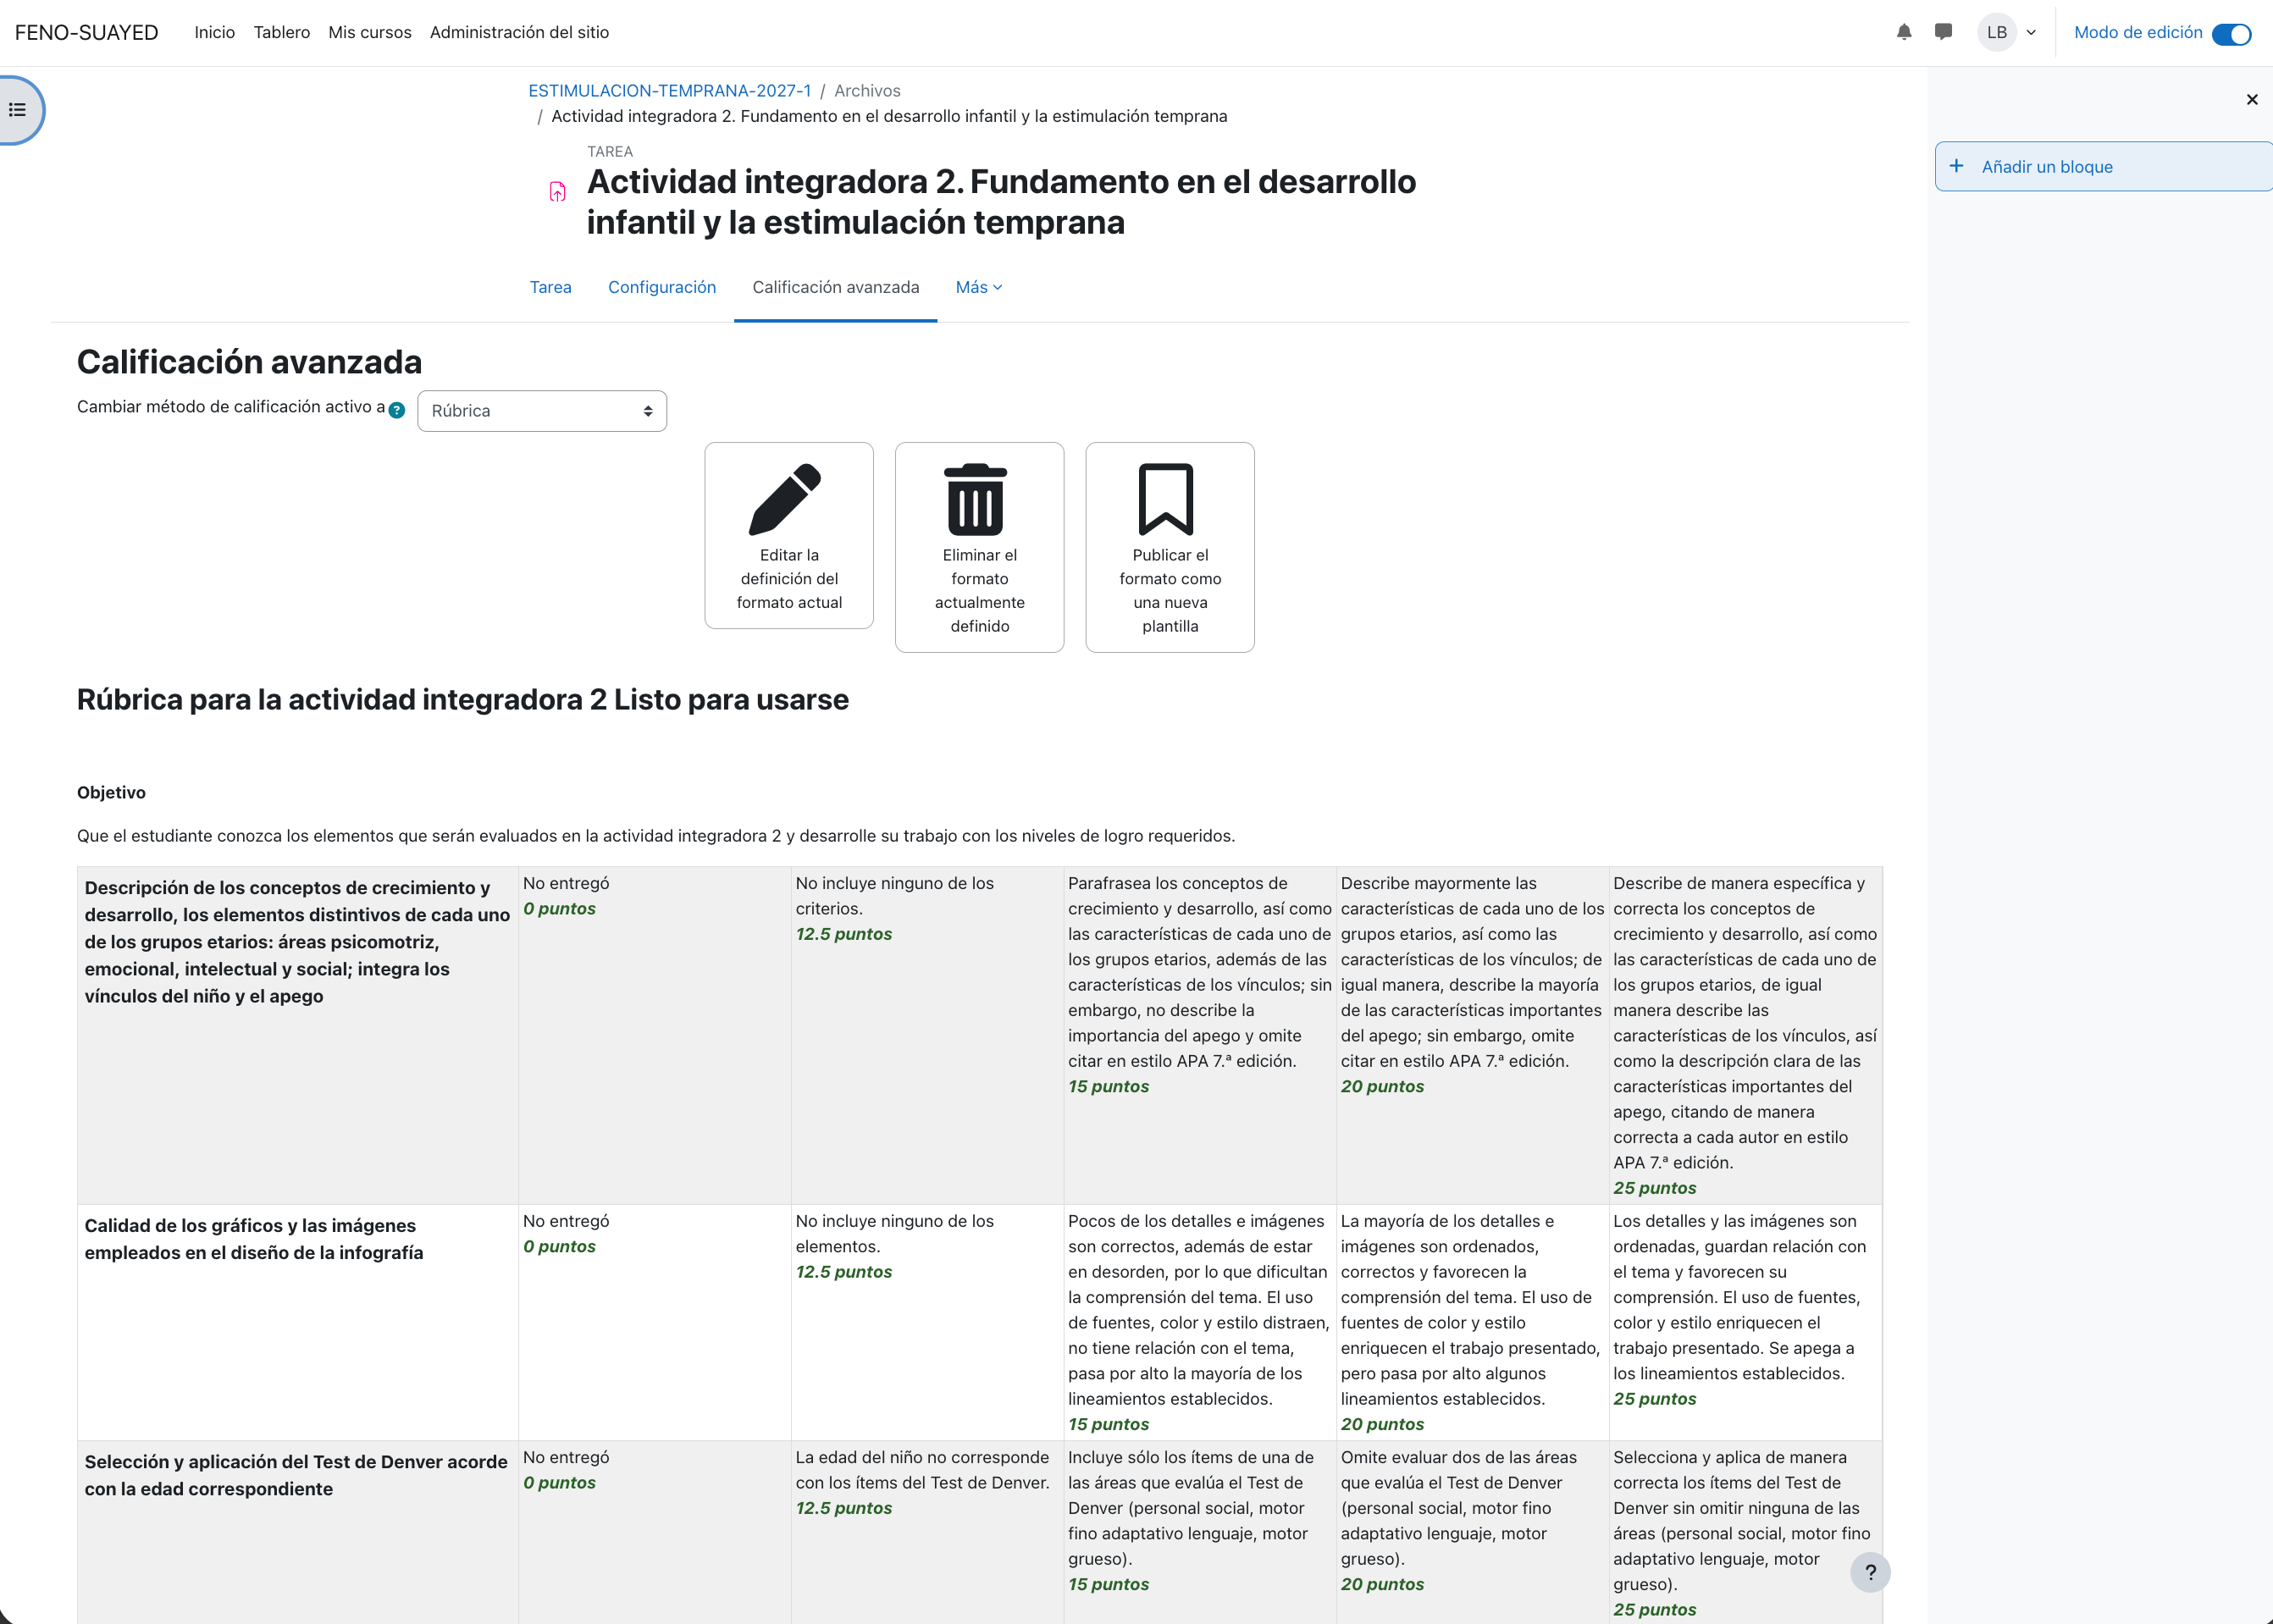Click the FENO-SUAYED site name

87,32
